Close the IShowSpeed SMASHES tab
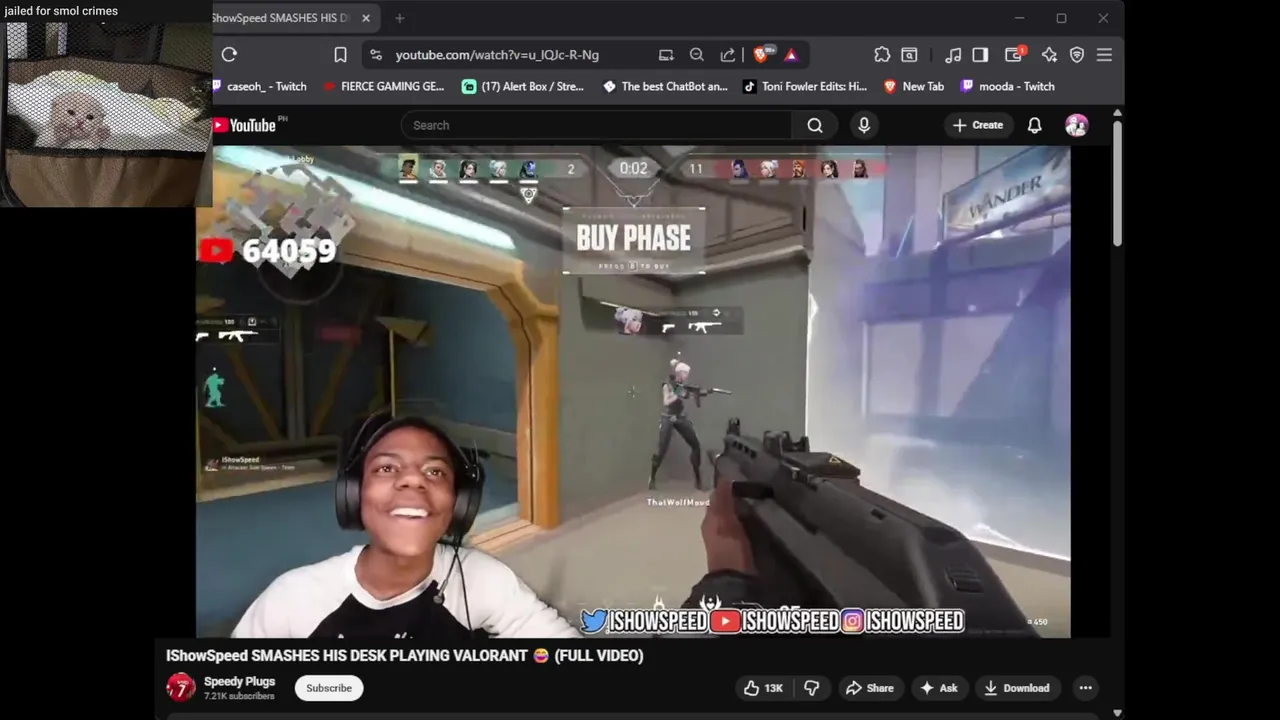The width and height of the screenshot is (1280, 720). (366, 18)
